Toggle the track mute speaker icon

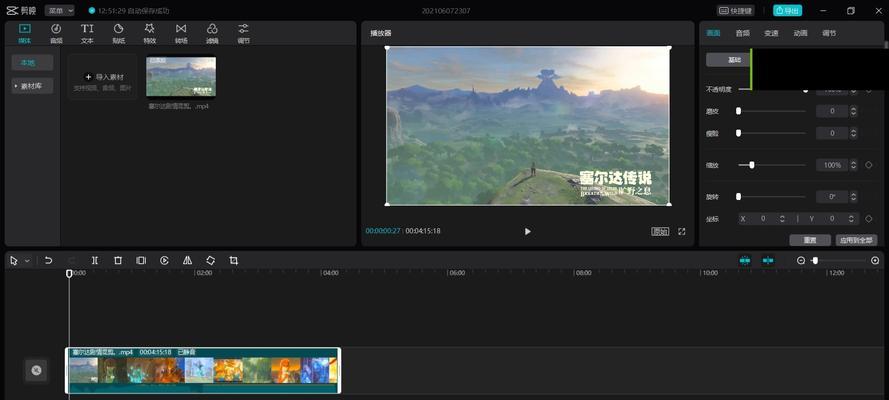tap(36, 370)
